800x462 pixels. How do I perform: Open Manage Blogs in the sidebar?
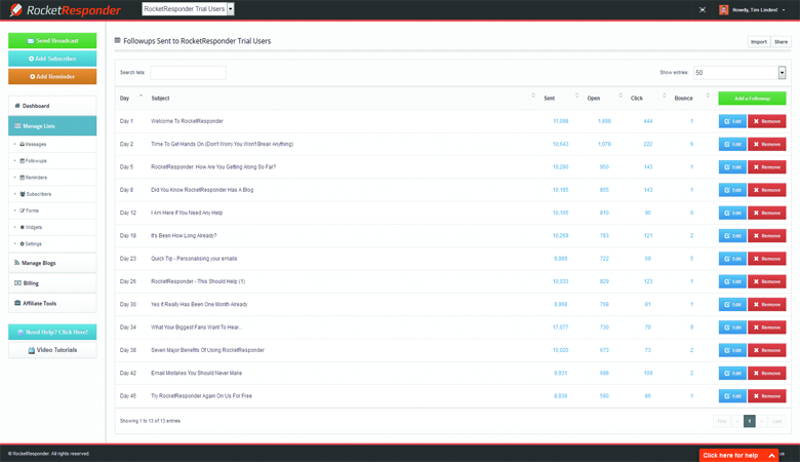point(52,263)
